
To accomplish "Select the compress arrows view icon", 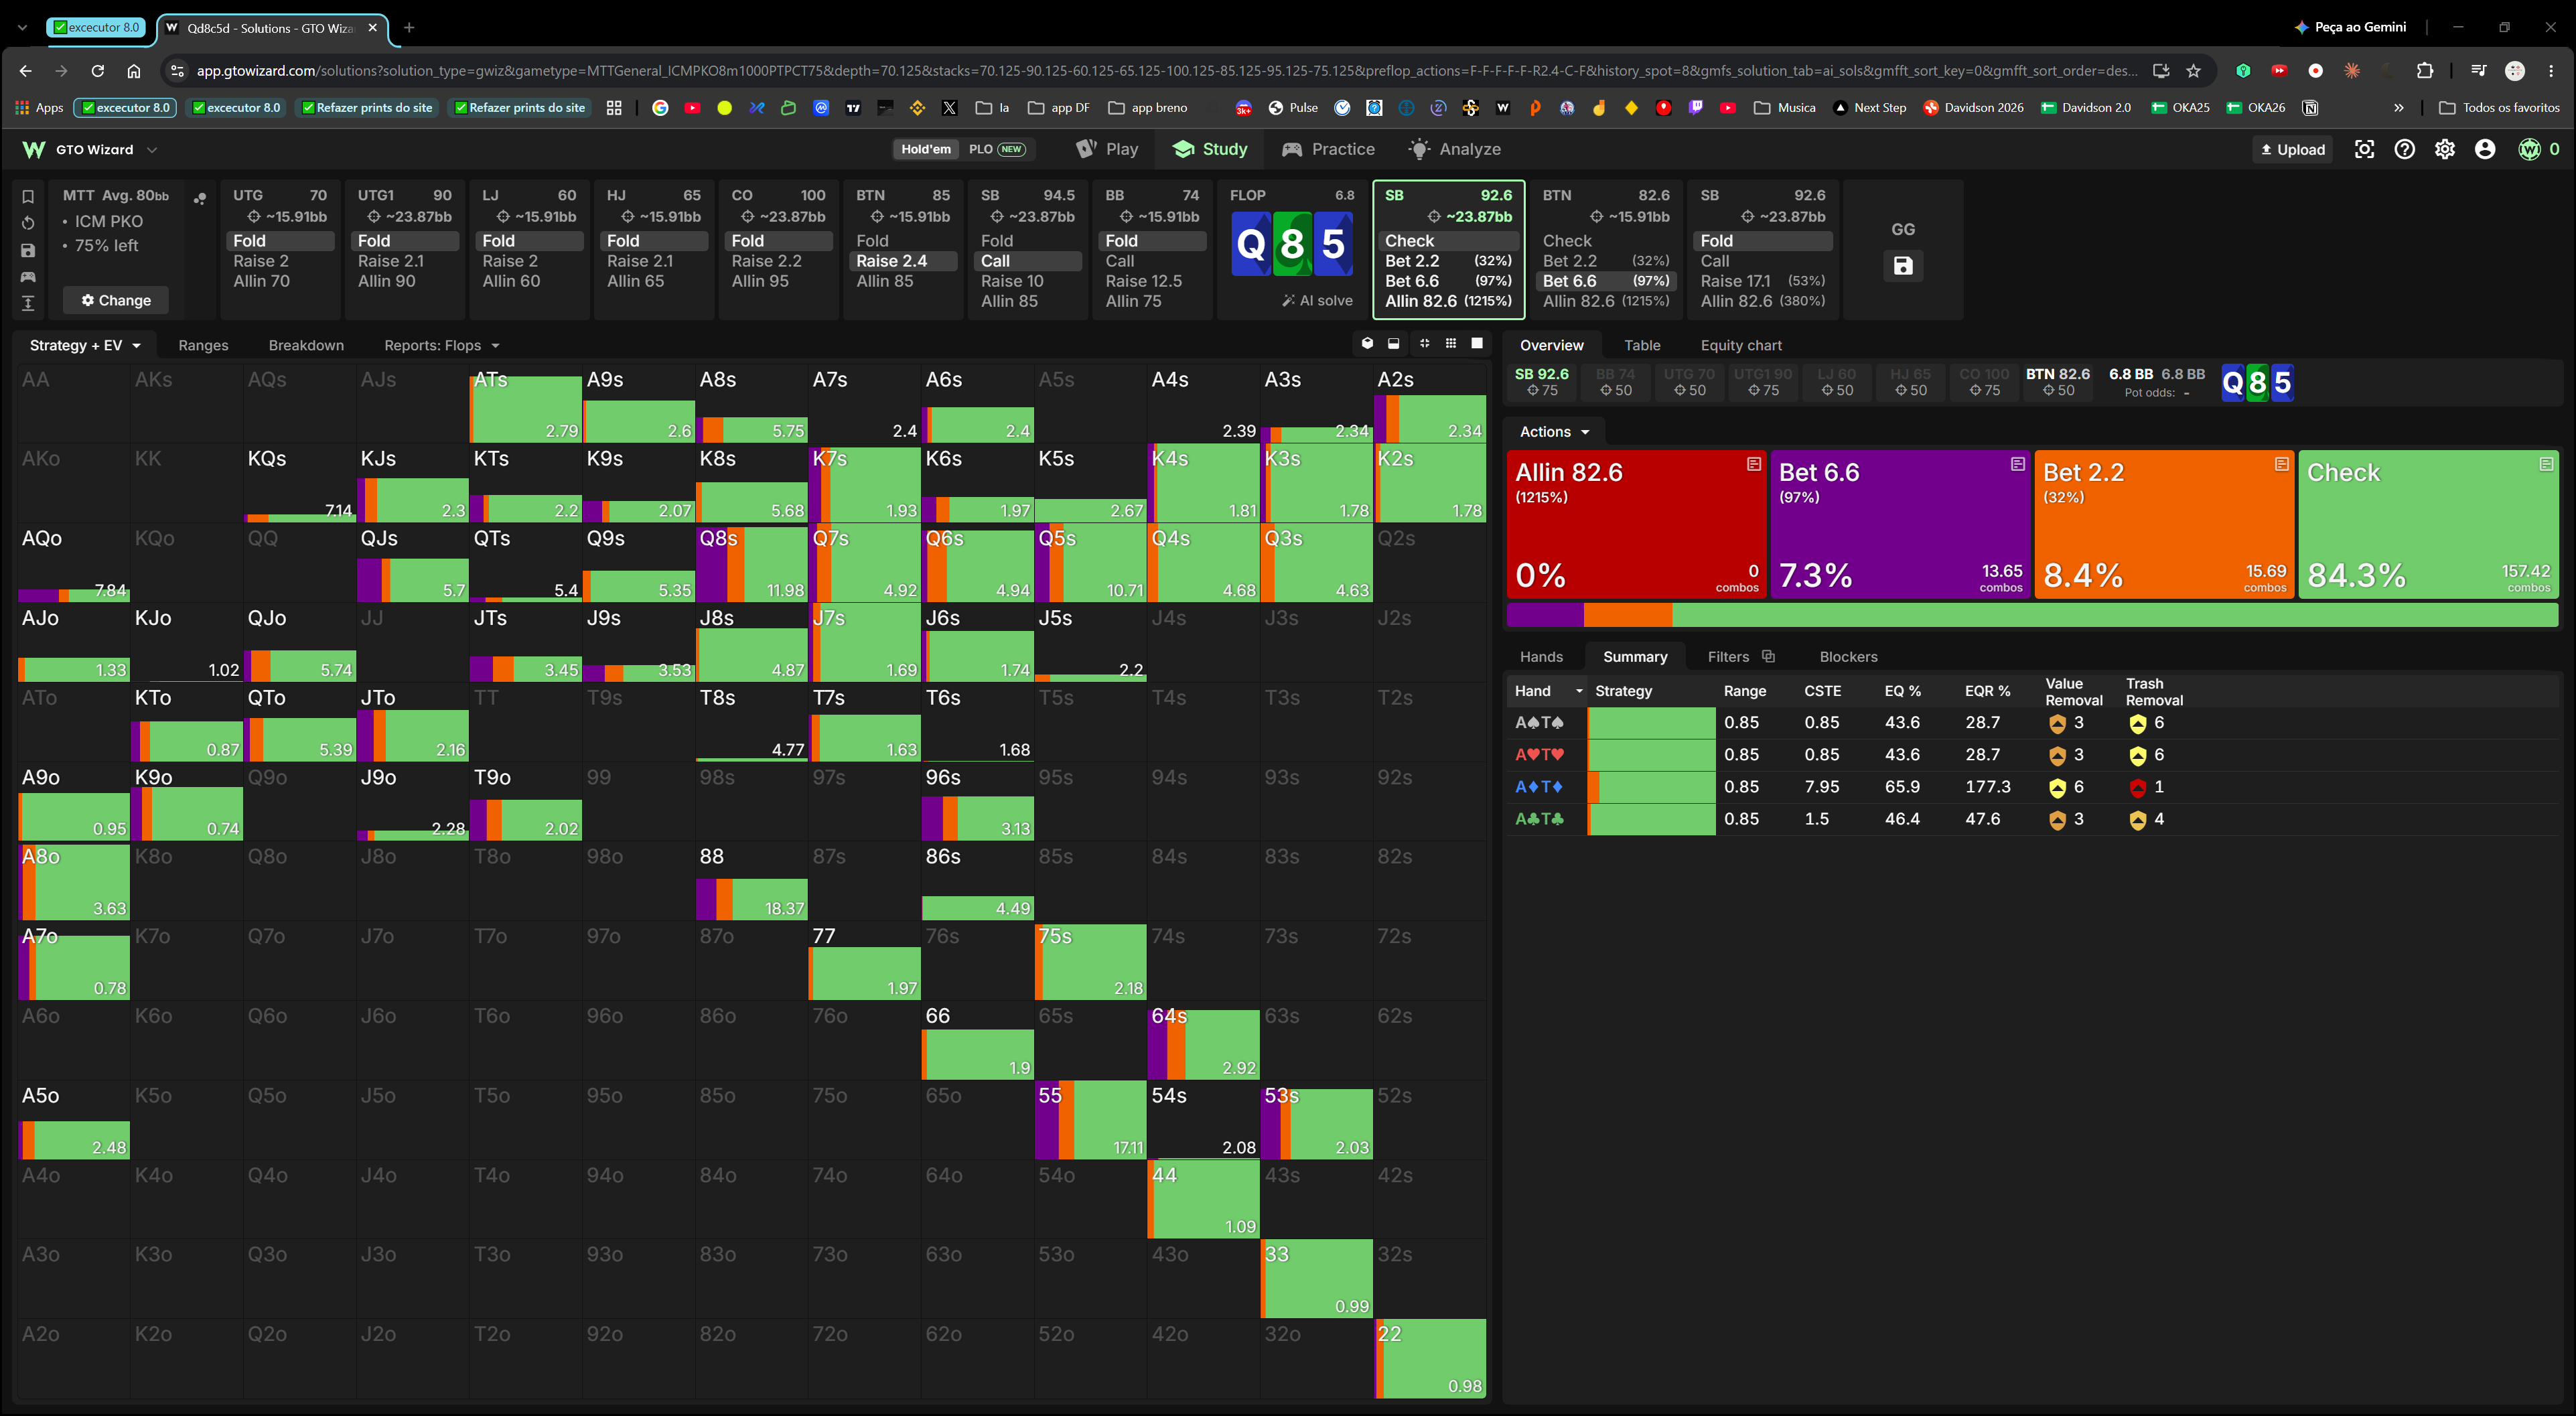I will point(1424,343).
